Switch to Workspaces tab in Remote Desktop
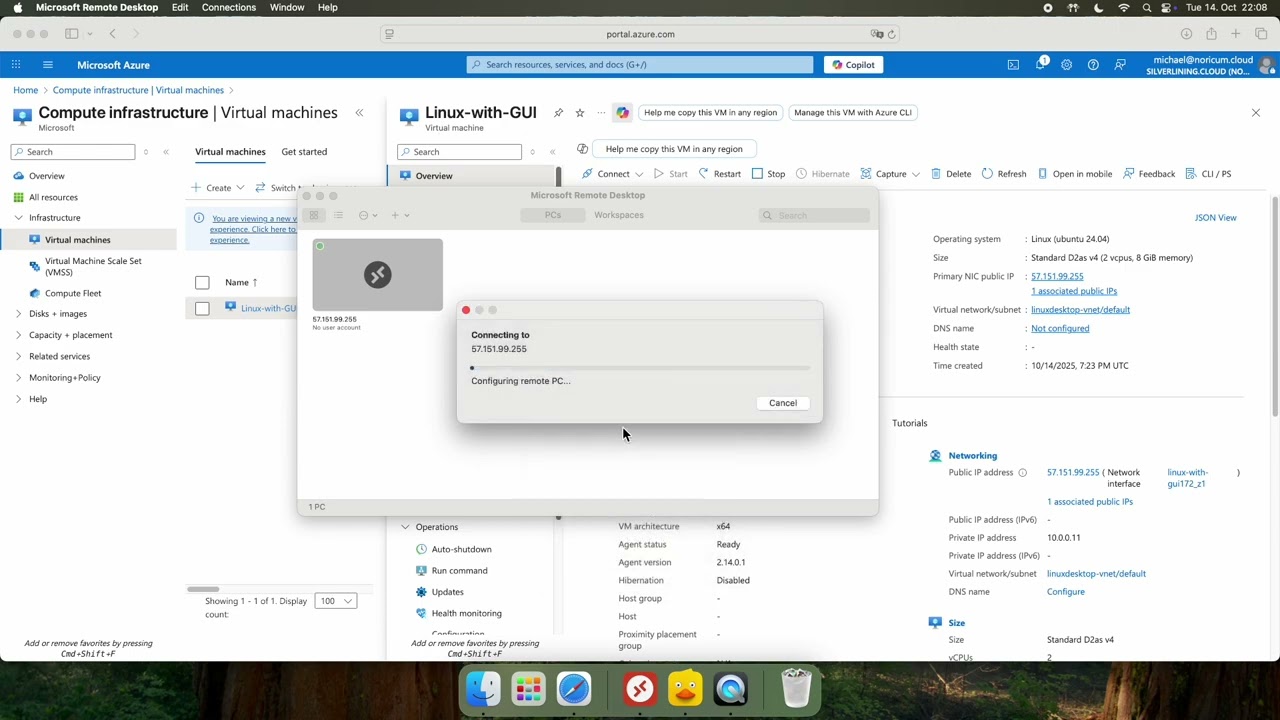 [618, 215]
